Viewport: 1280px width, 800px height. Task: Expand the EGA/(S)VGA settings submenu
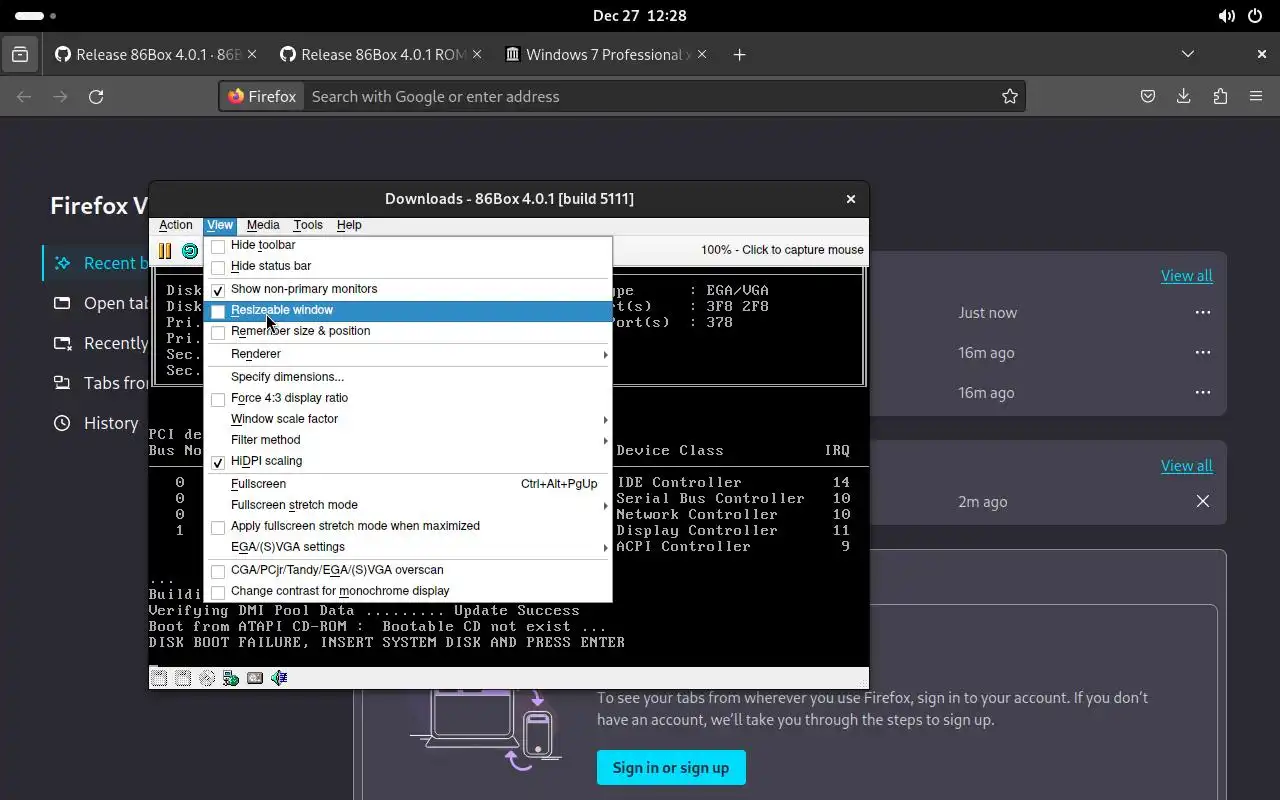[x=408, y=547]
